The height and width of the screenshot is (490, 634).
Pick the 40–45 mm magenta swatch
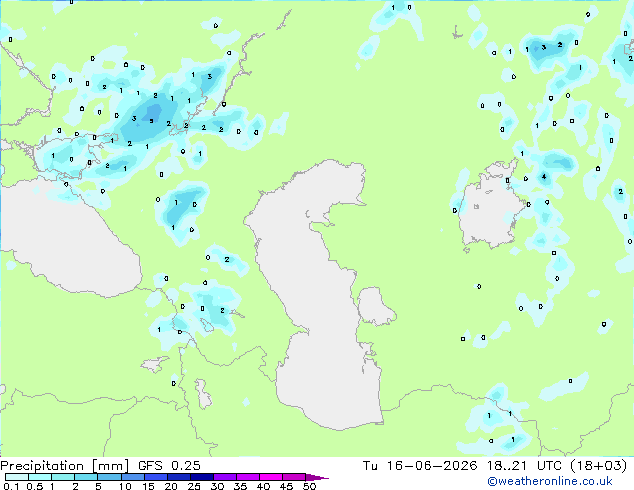pos(271,477)
